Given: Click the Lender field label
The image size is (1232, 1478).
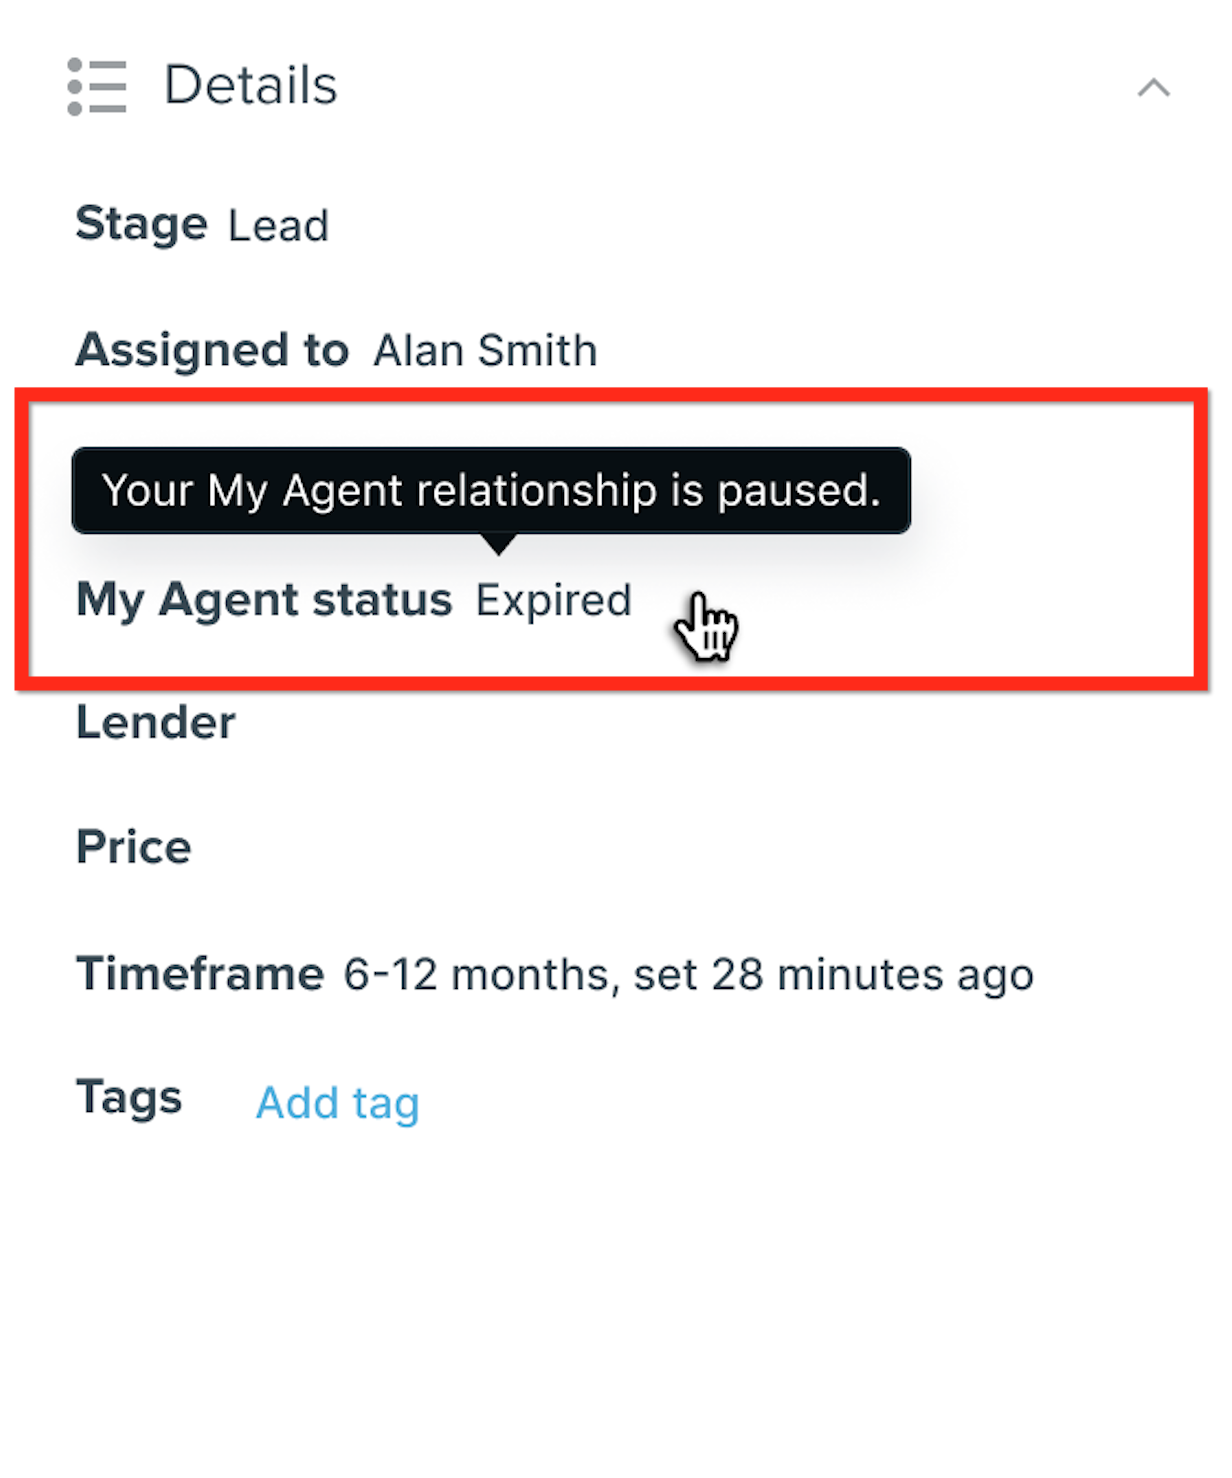Looking at the screenshot, I should 156,723.
